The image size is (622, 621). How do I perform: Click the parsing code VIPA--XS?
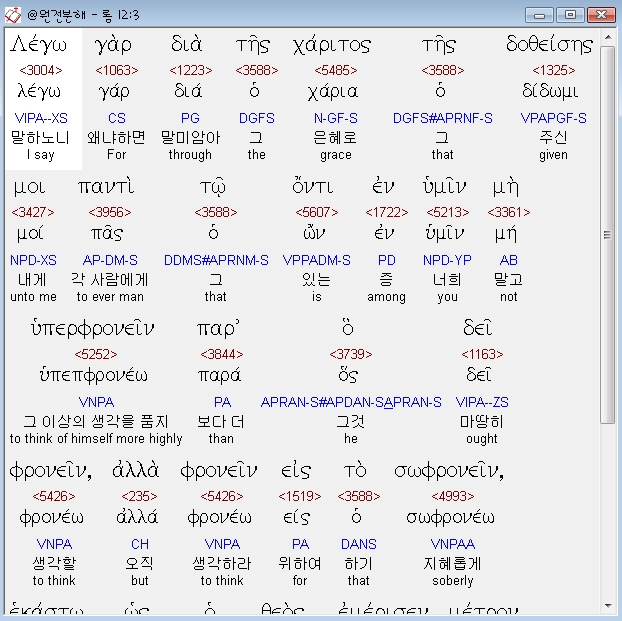pos(41,118)
